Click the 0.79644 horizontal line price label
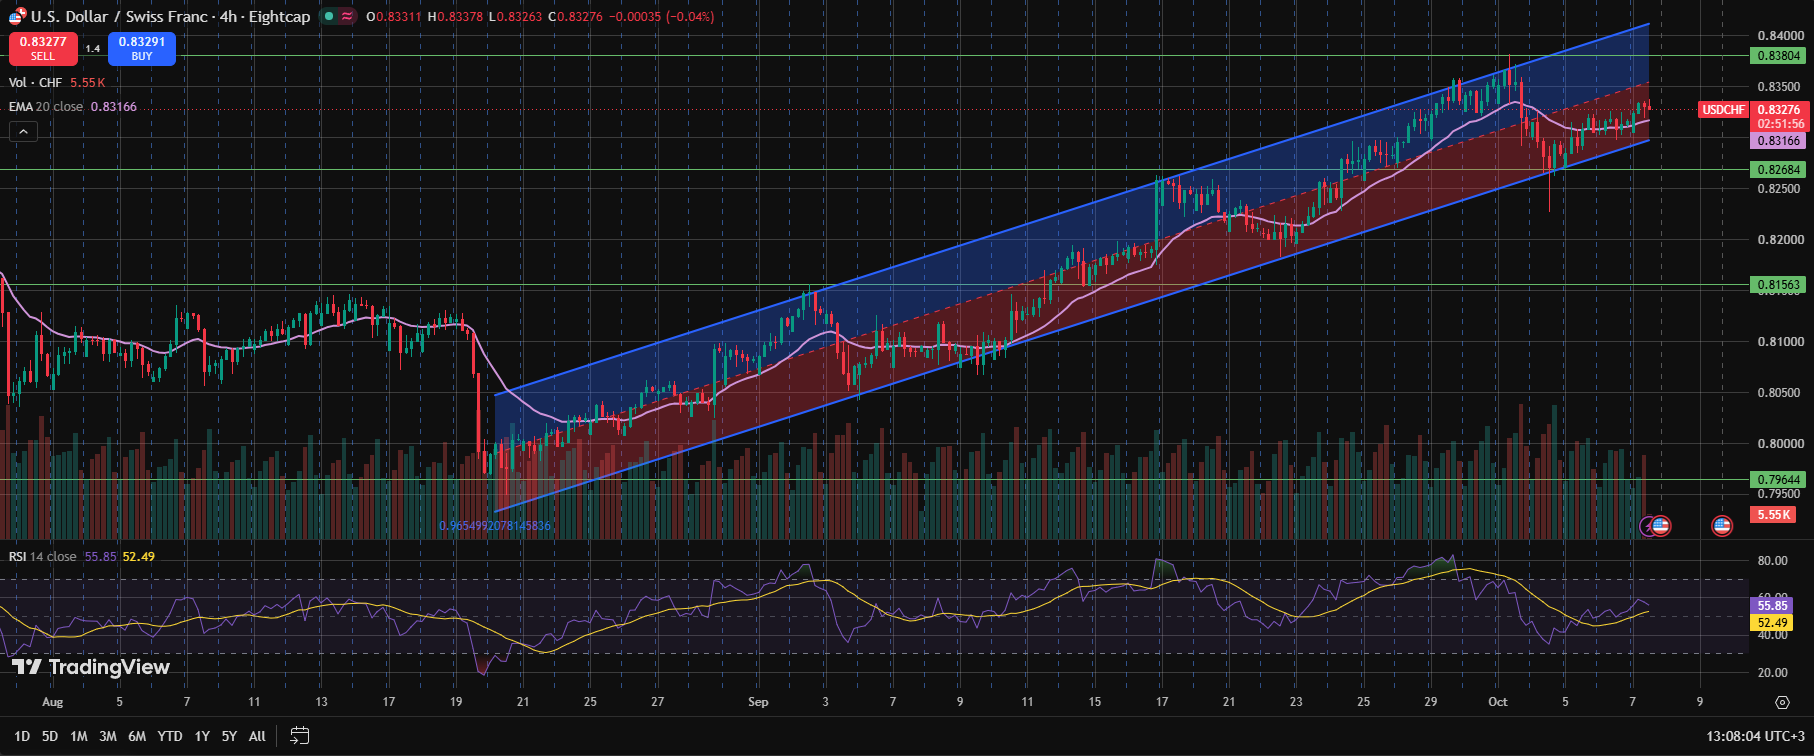 pyautogui.click(x=1779, y=480)
